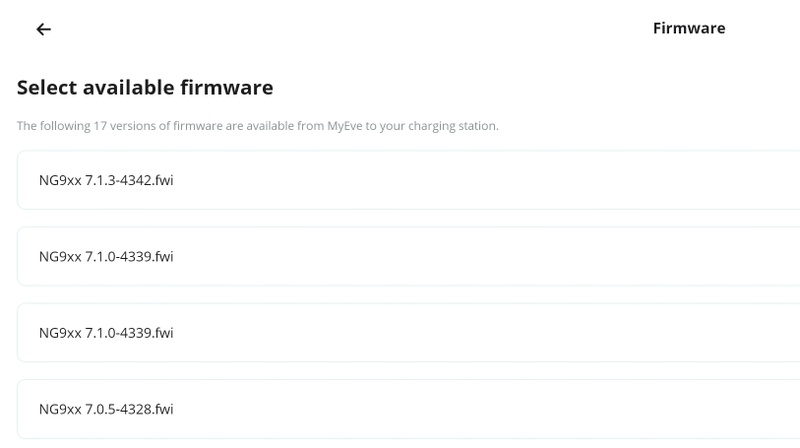The height and width of the screenshot is (448, 800).
Task: Select firmware NG9xx 7.1.3-4342.fwi
Action: 106,180
